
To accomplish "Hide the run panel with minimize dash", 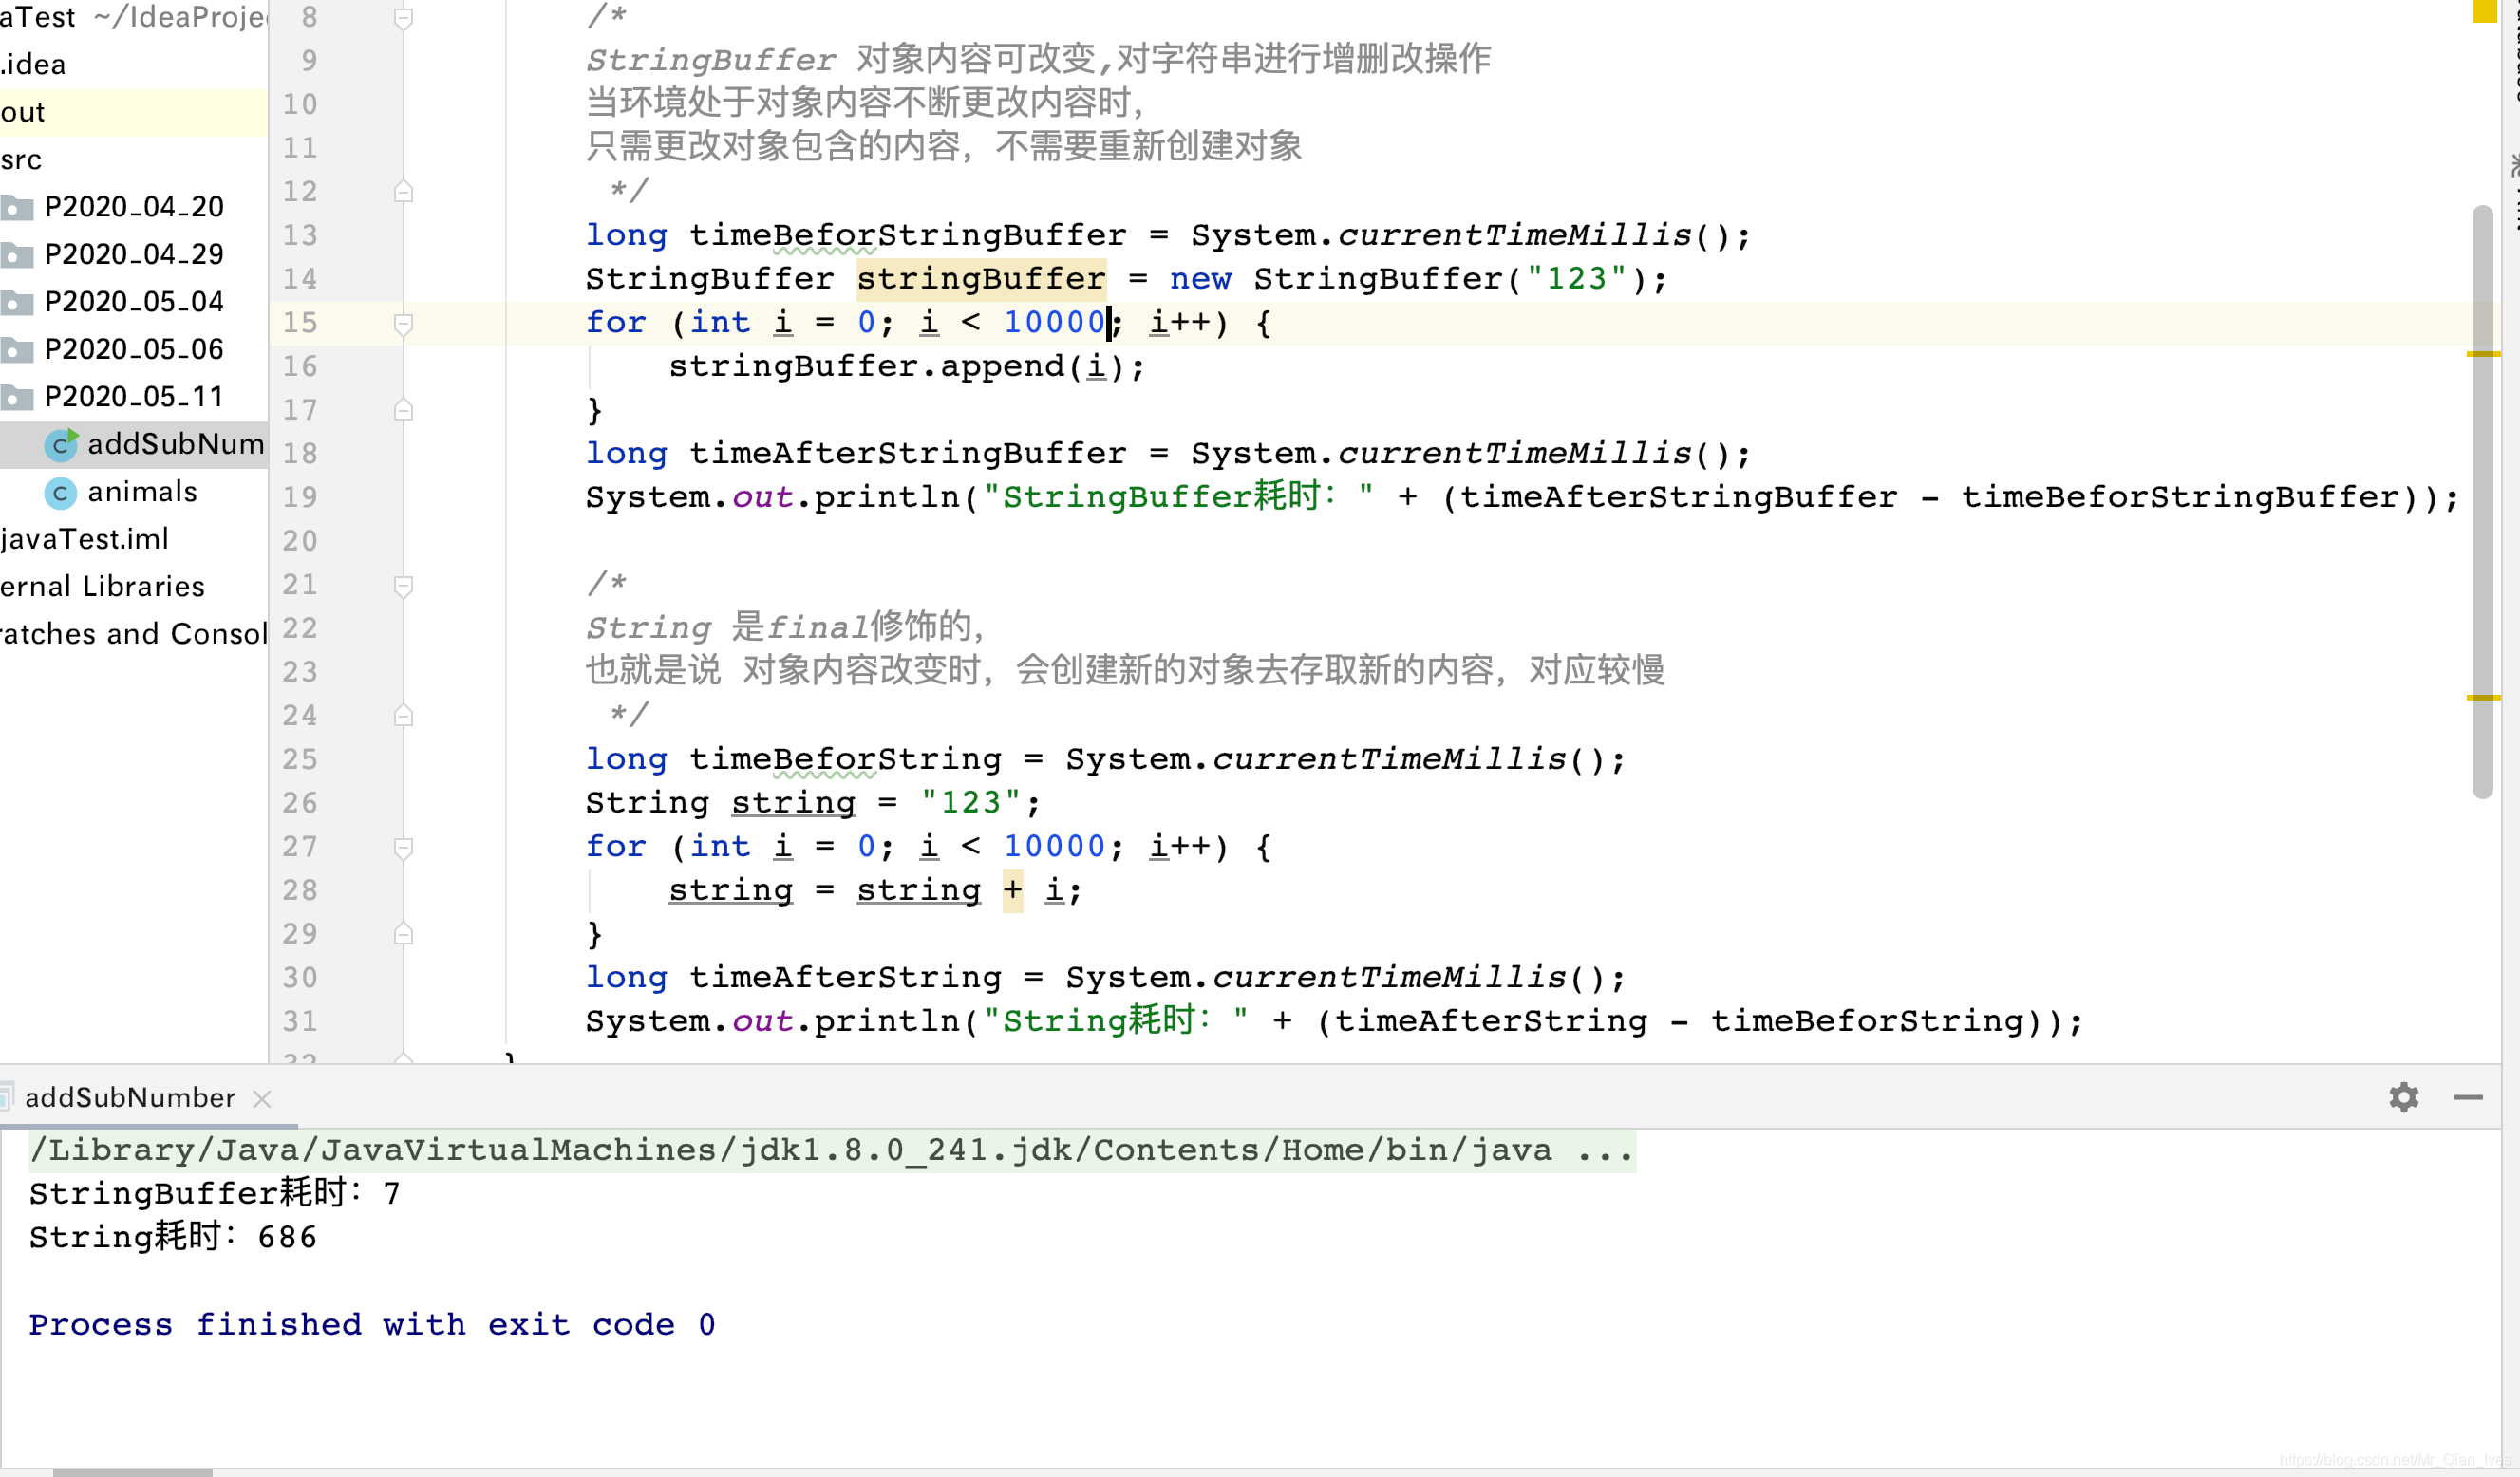I will (2468, 1097).
